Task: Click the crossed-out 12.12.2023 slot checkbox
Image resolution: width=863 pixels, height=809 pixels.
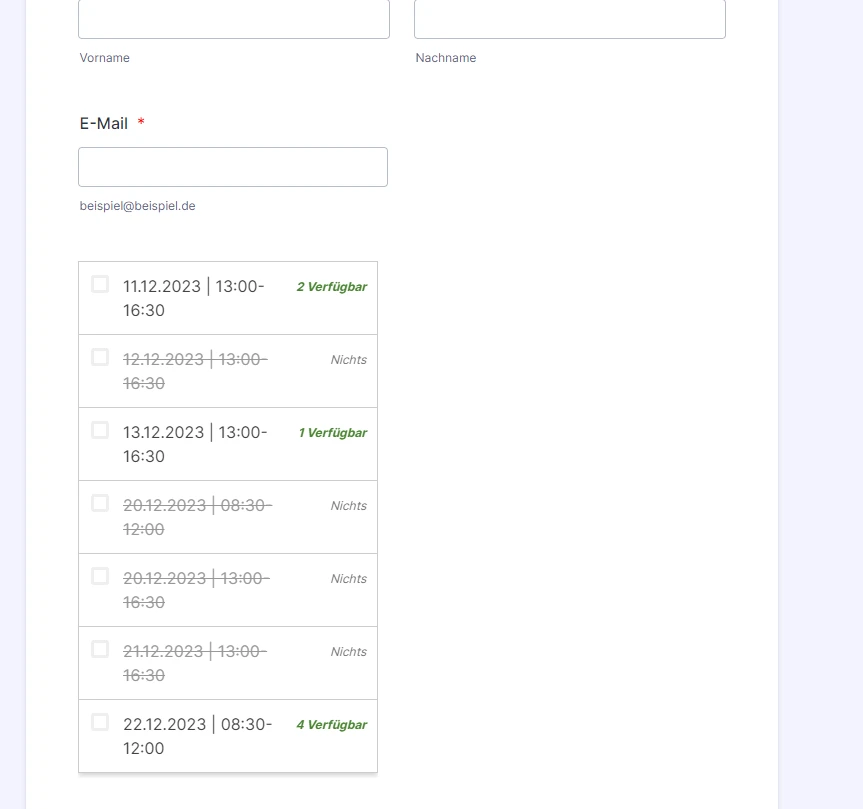Action: [100, 356]
